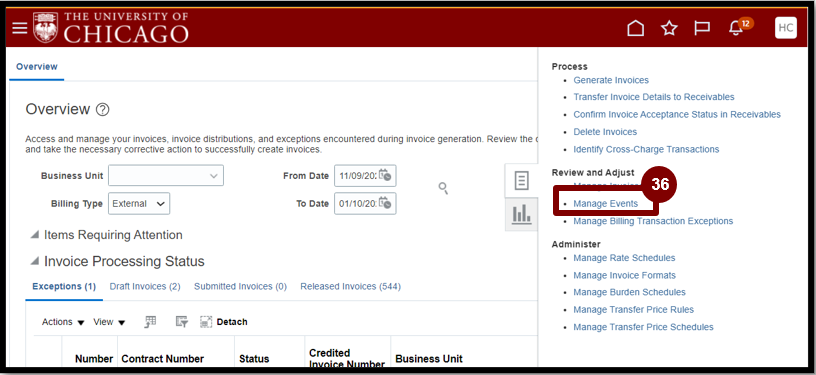Screen dimensions: 816x375
Task: Click the Detach button in table toolbar
Action: [x=224, y=322]
